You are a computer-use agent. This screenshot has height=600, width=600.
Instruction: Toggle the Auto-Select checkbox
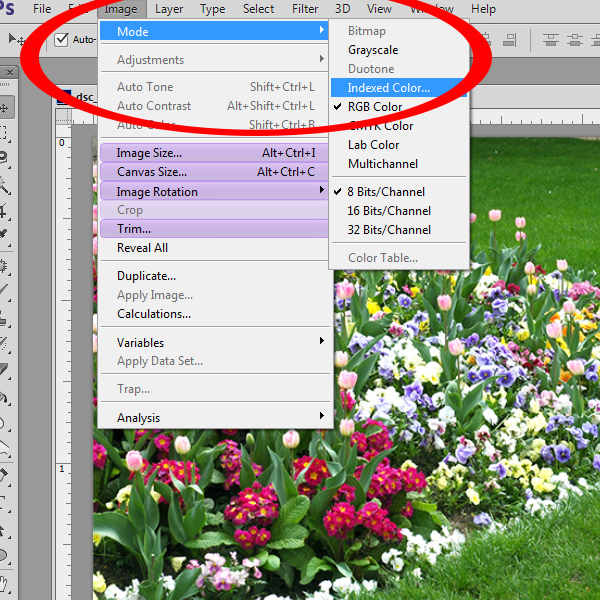tap(61, 39)
